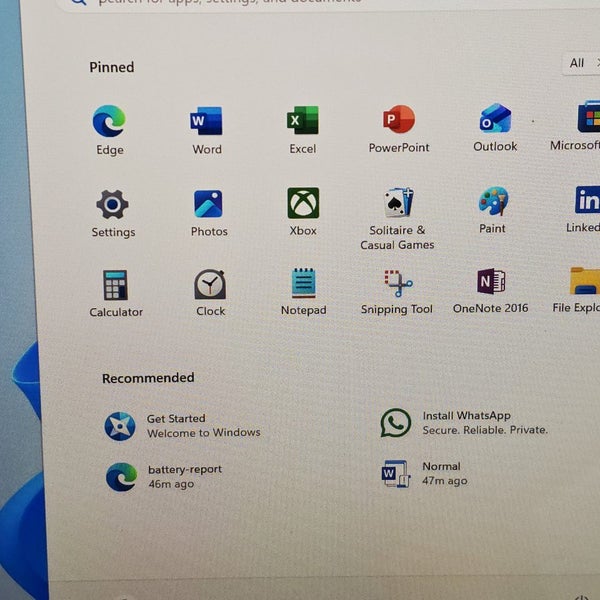Launch Word from pinned apps
600x600 pixels.
pyautogui.click(x=206, y=122)
